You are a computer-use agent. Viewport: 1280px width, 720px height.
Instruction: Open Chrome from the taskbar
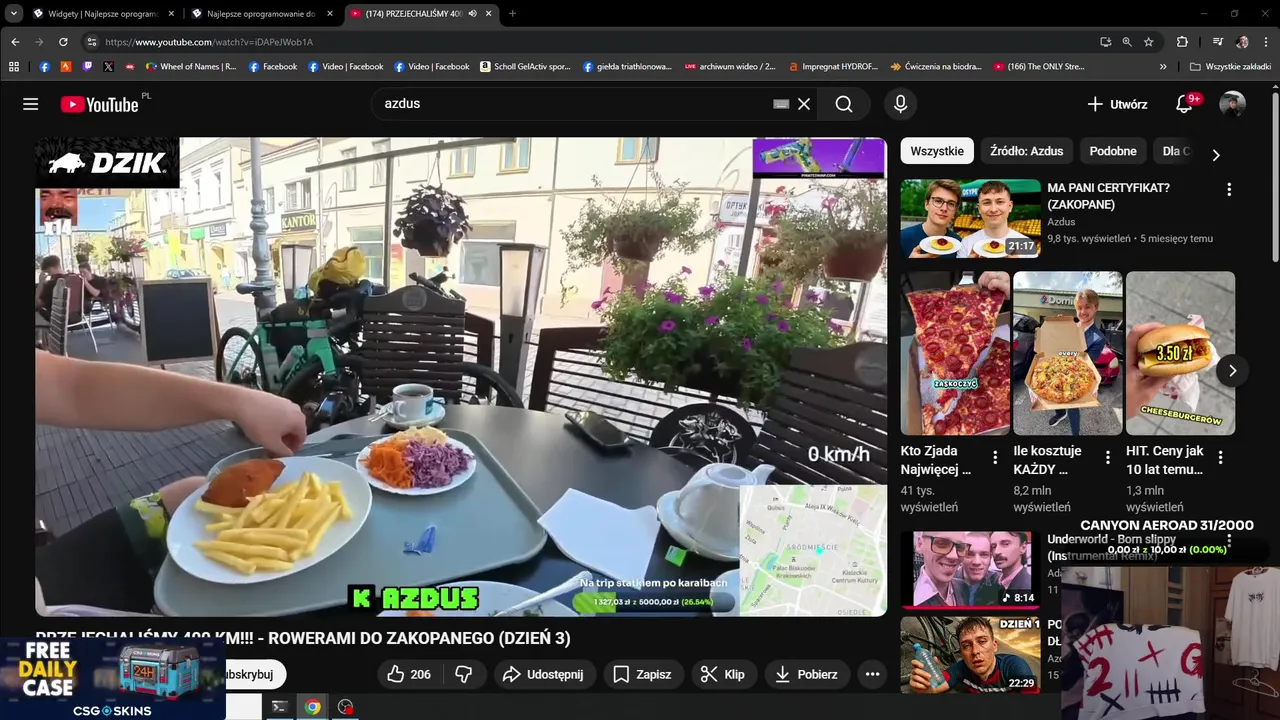coord(313,707)
